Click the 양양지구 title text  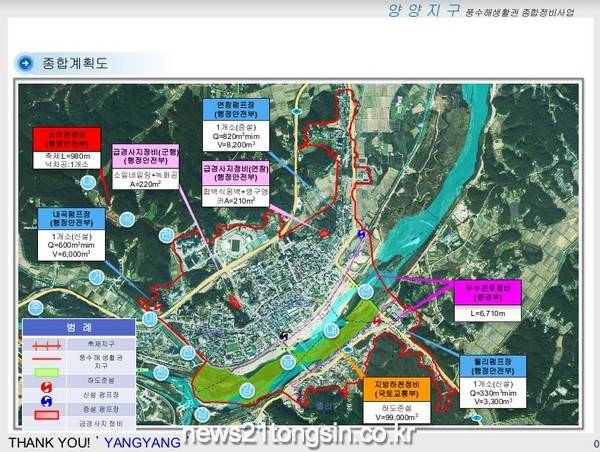point(424,10)
